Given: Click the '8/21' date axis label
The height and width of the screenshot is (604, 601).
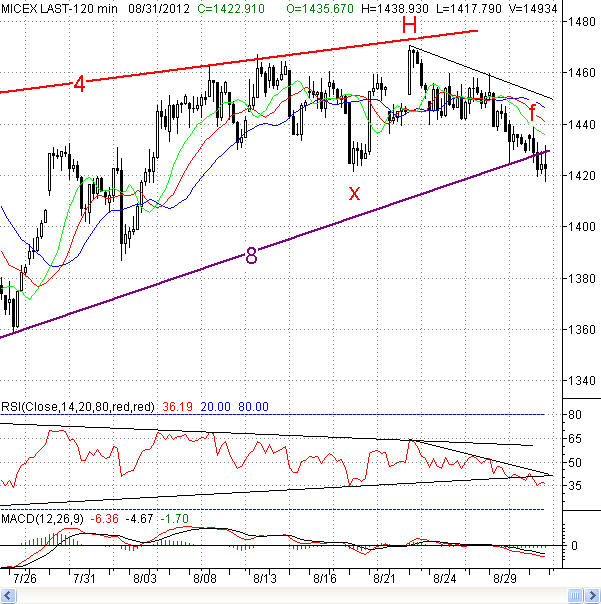Looking at the screenshot, I should [x=385, y=579].
